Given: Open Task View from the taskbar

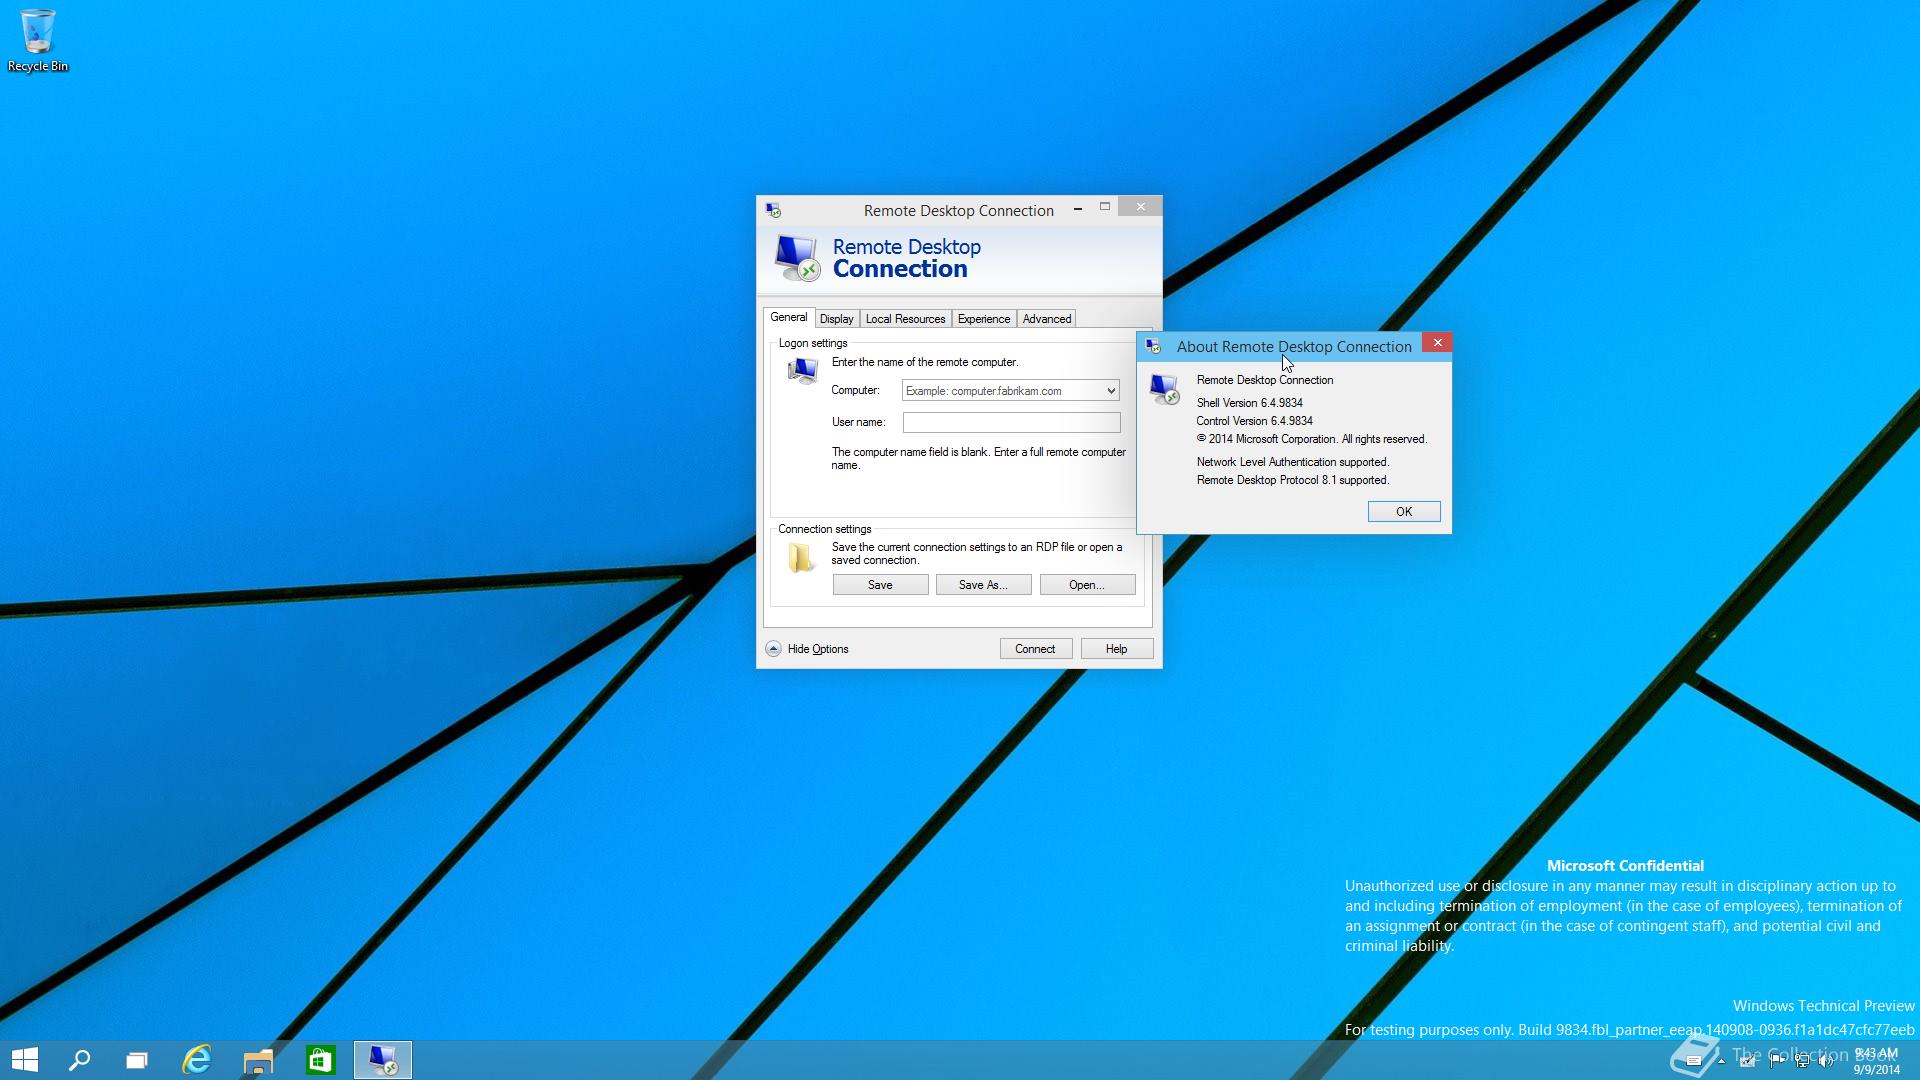Looking at the screenshot, I should (x=137, y=1060).
